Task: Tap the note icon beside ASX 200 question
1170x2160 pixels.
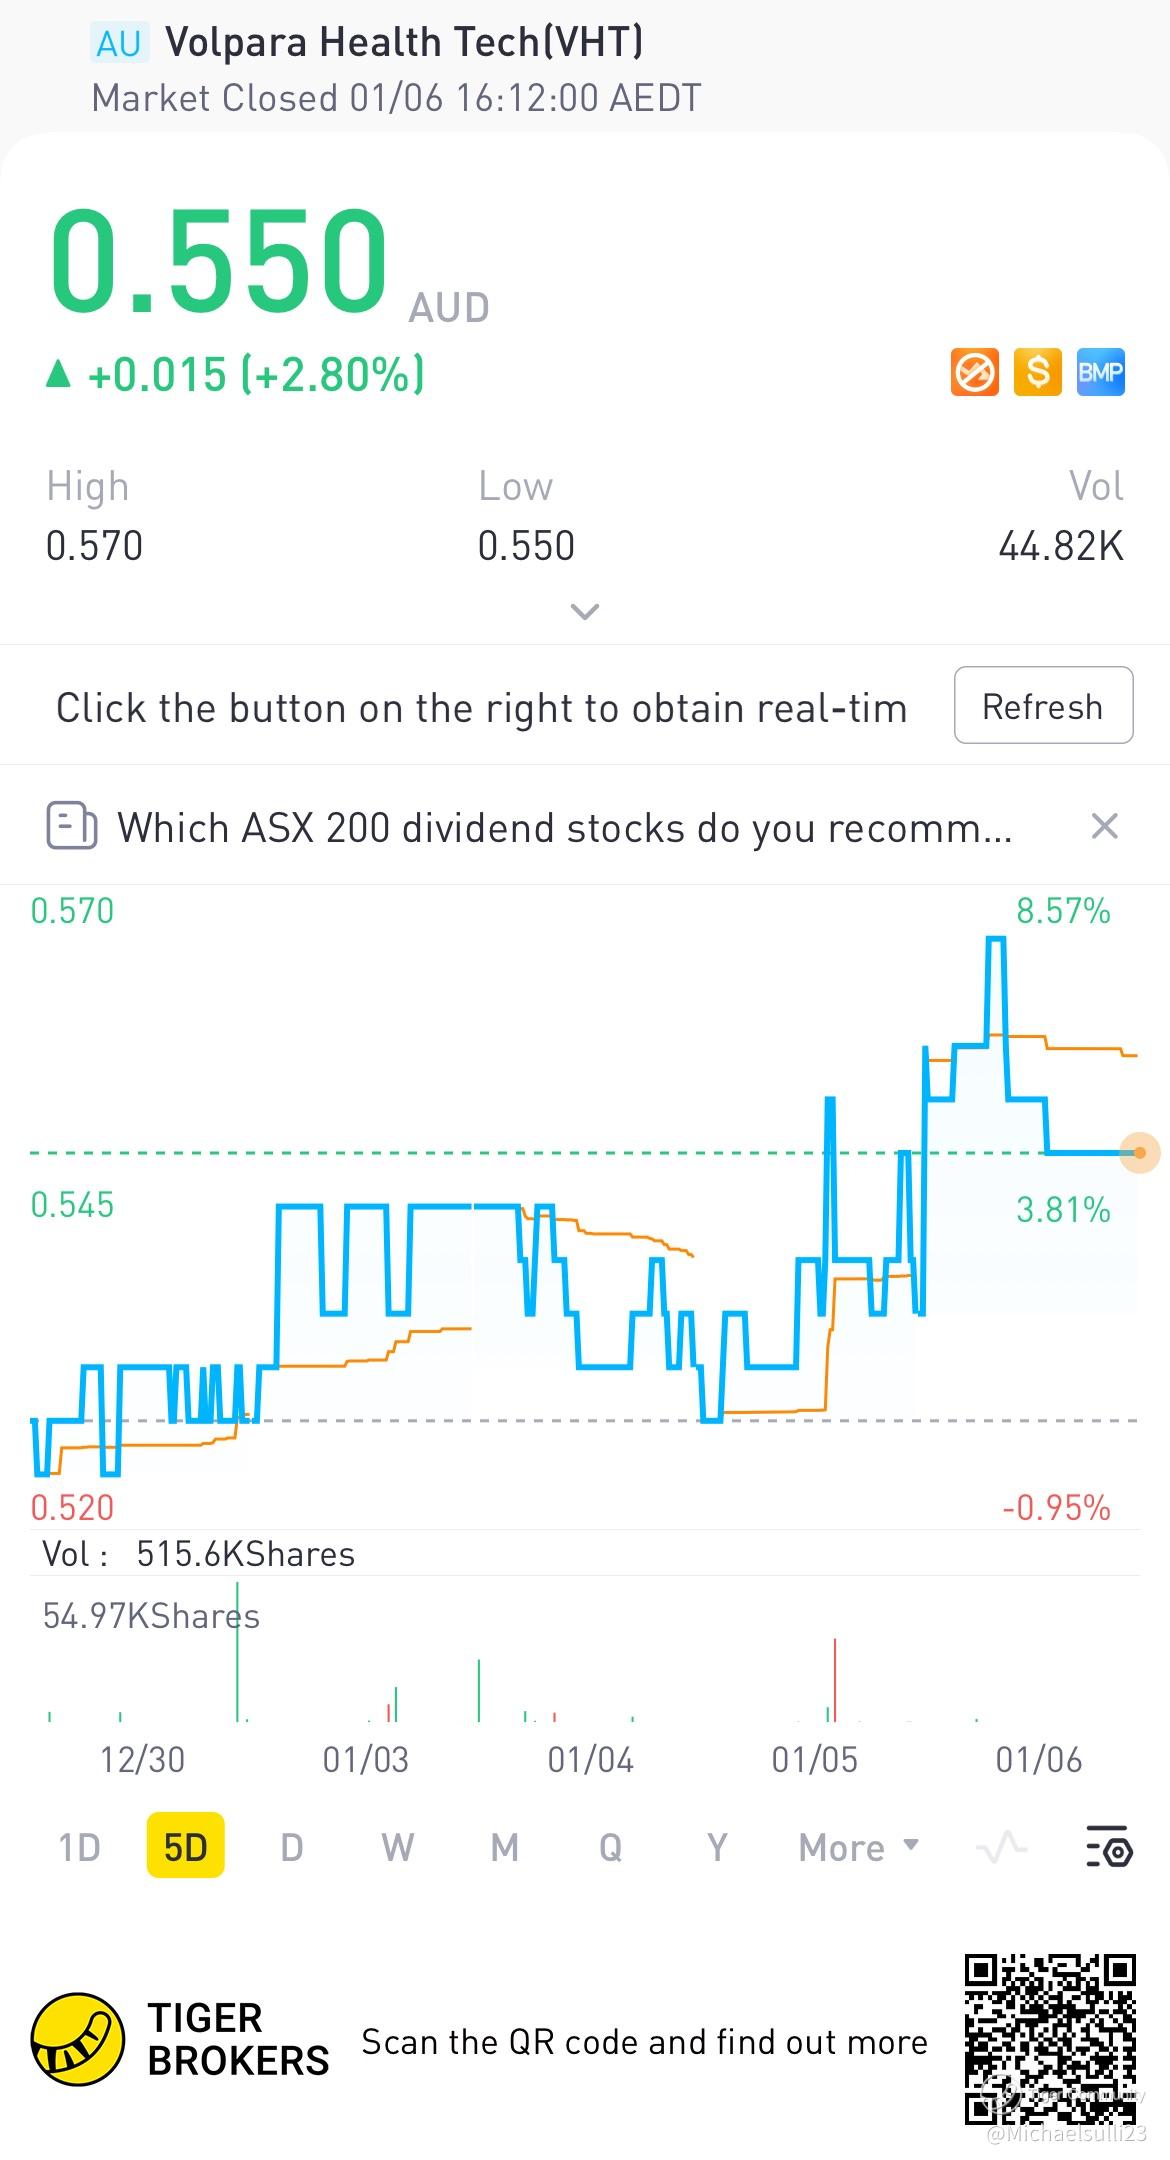Action: [72, 827]
